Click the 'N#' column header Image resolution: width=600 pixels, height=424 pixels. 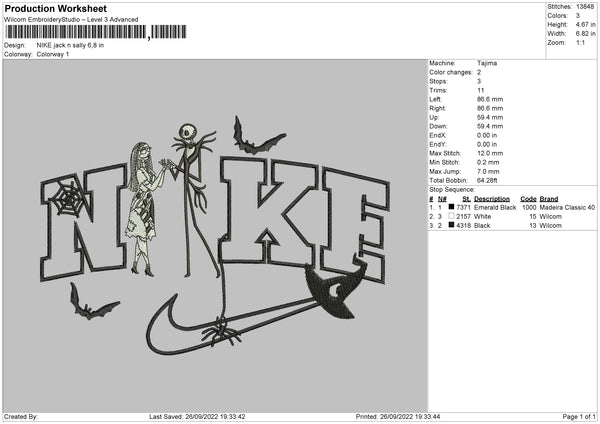tap(442, 199)
